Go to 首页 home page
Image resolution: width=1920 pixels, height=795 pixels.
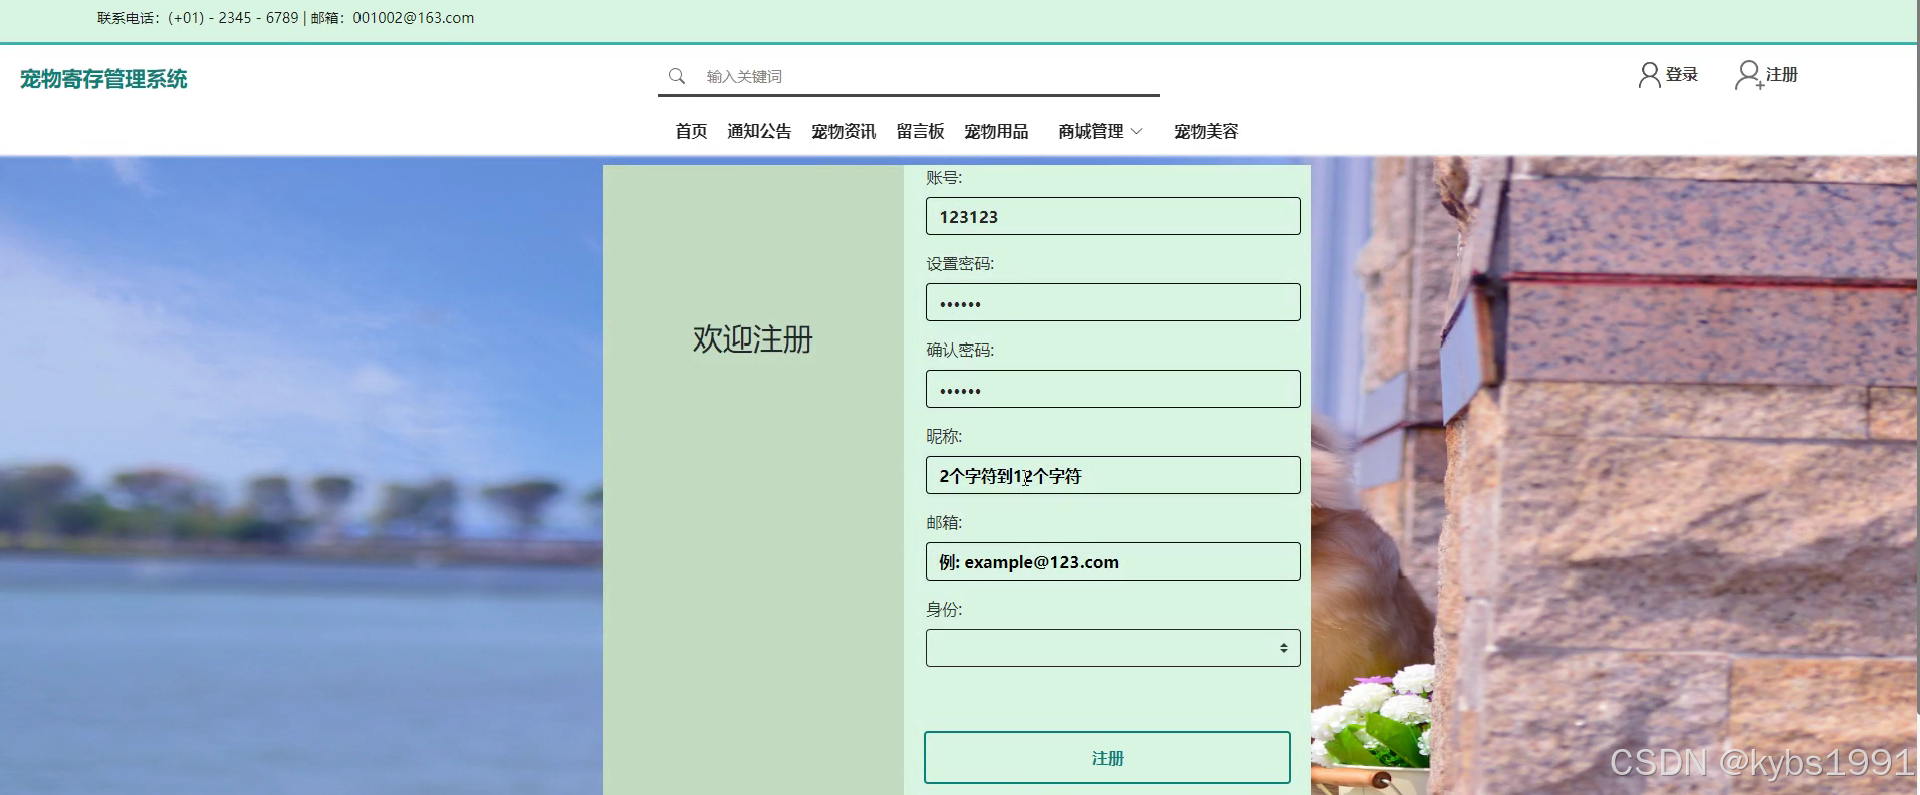(x=691, y=131)
